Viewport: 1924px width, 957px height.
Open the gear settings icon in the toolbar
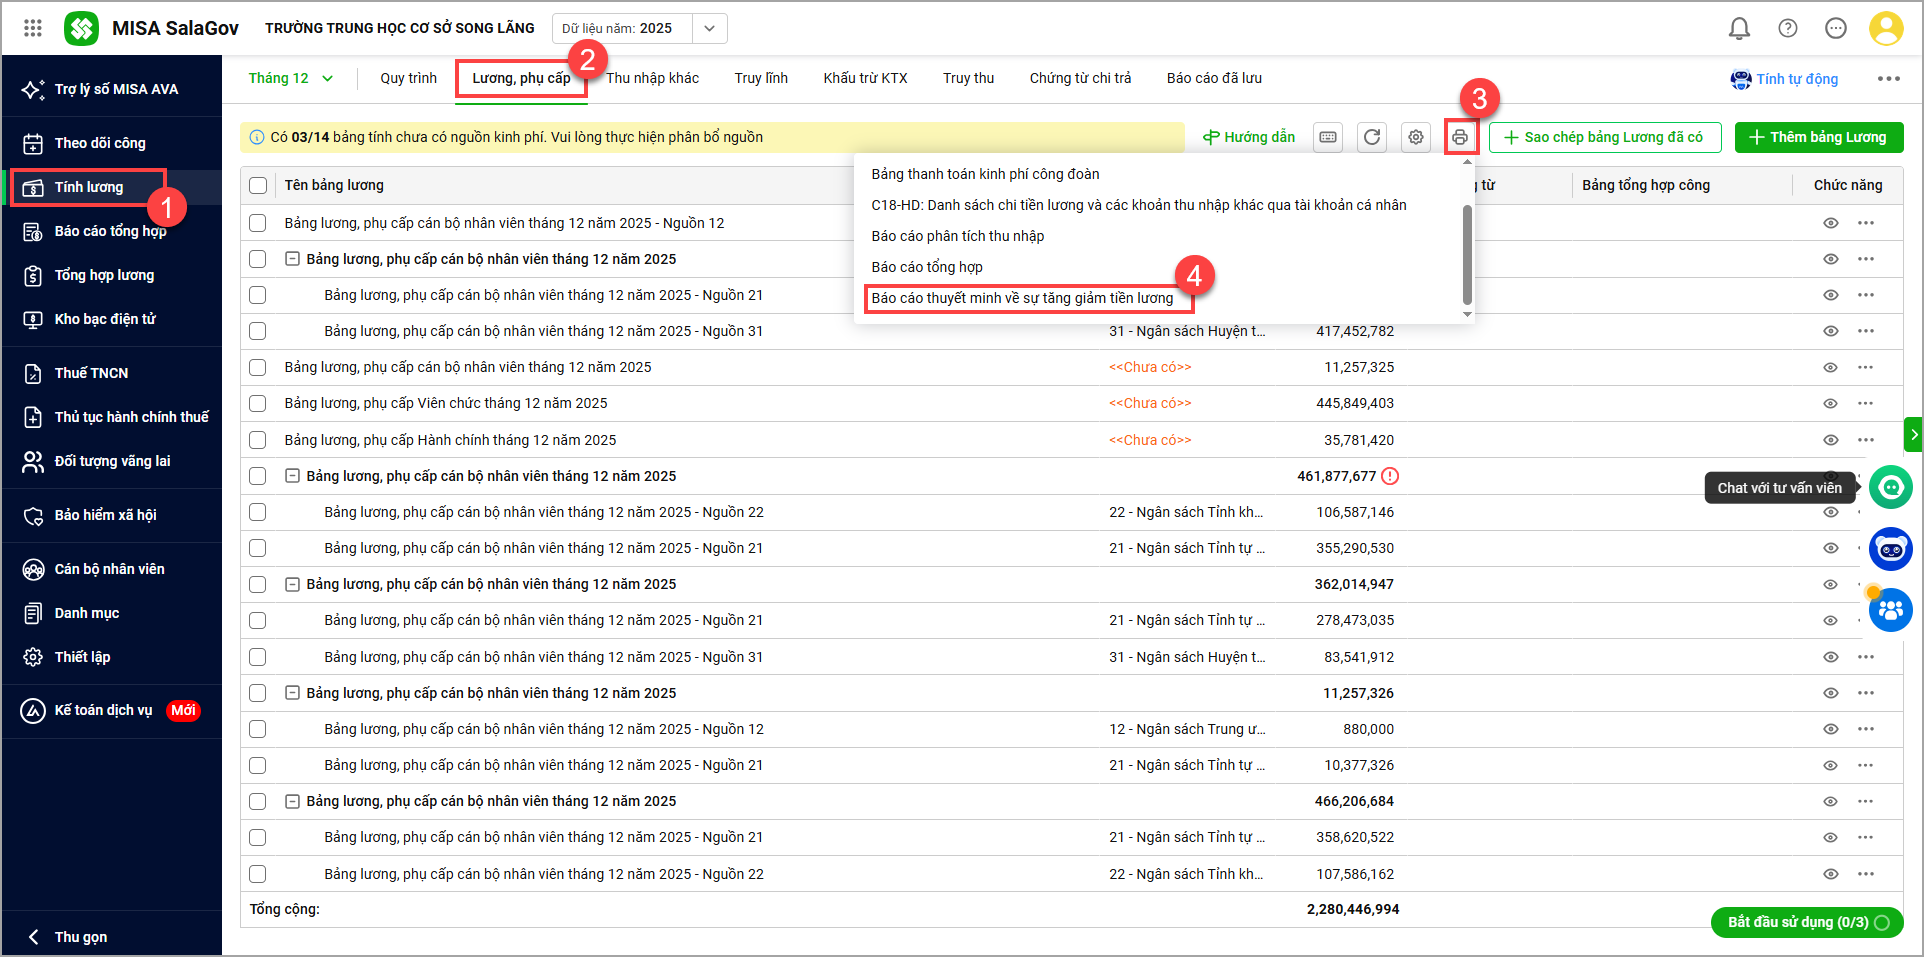[1416, 137]
